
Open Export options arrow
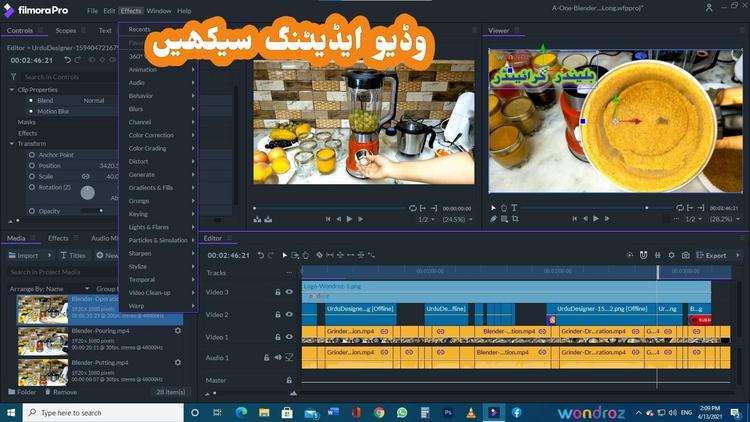[737, 255]
